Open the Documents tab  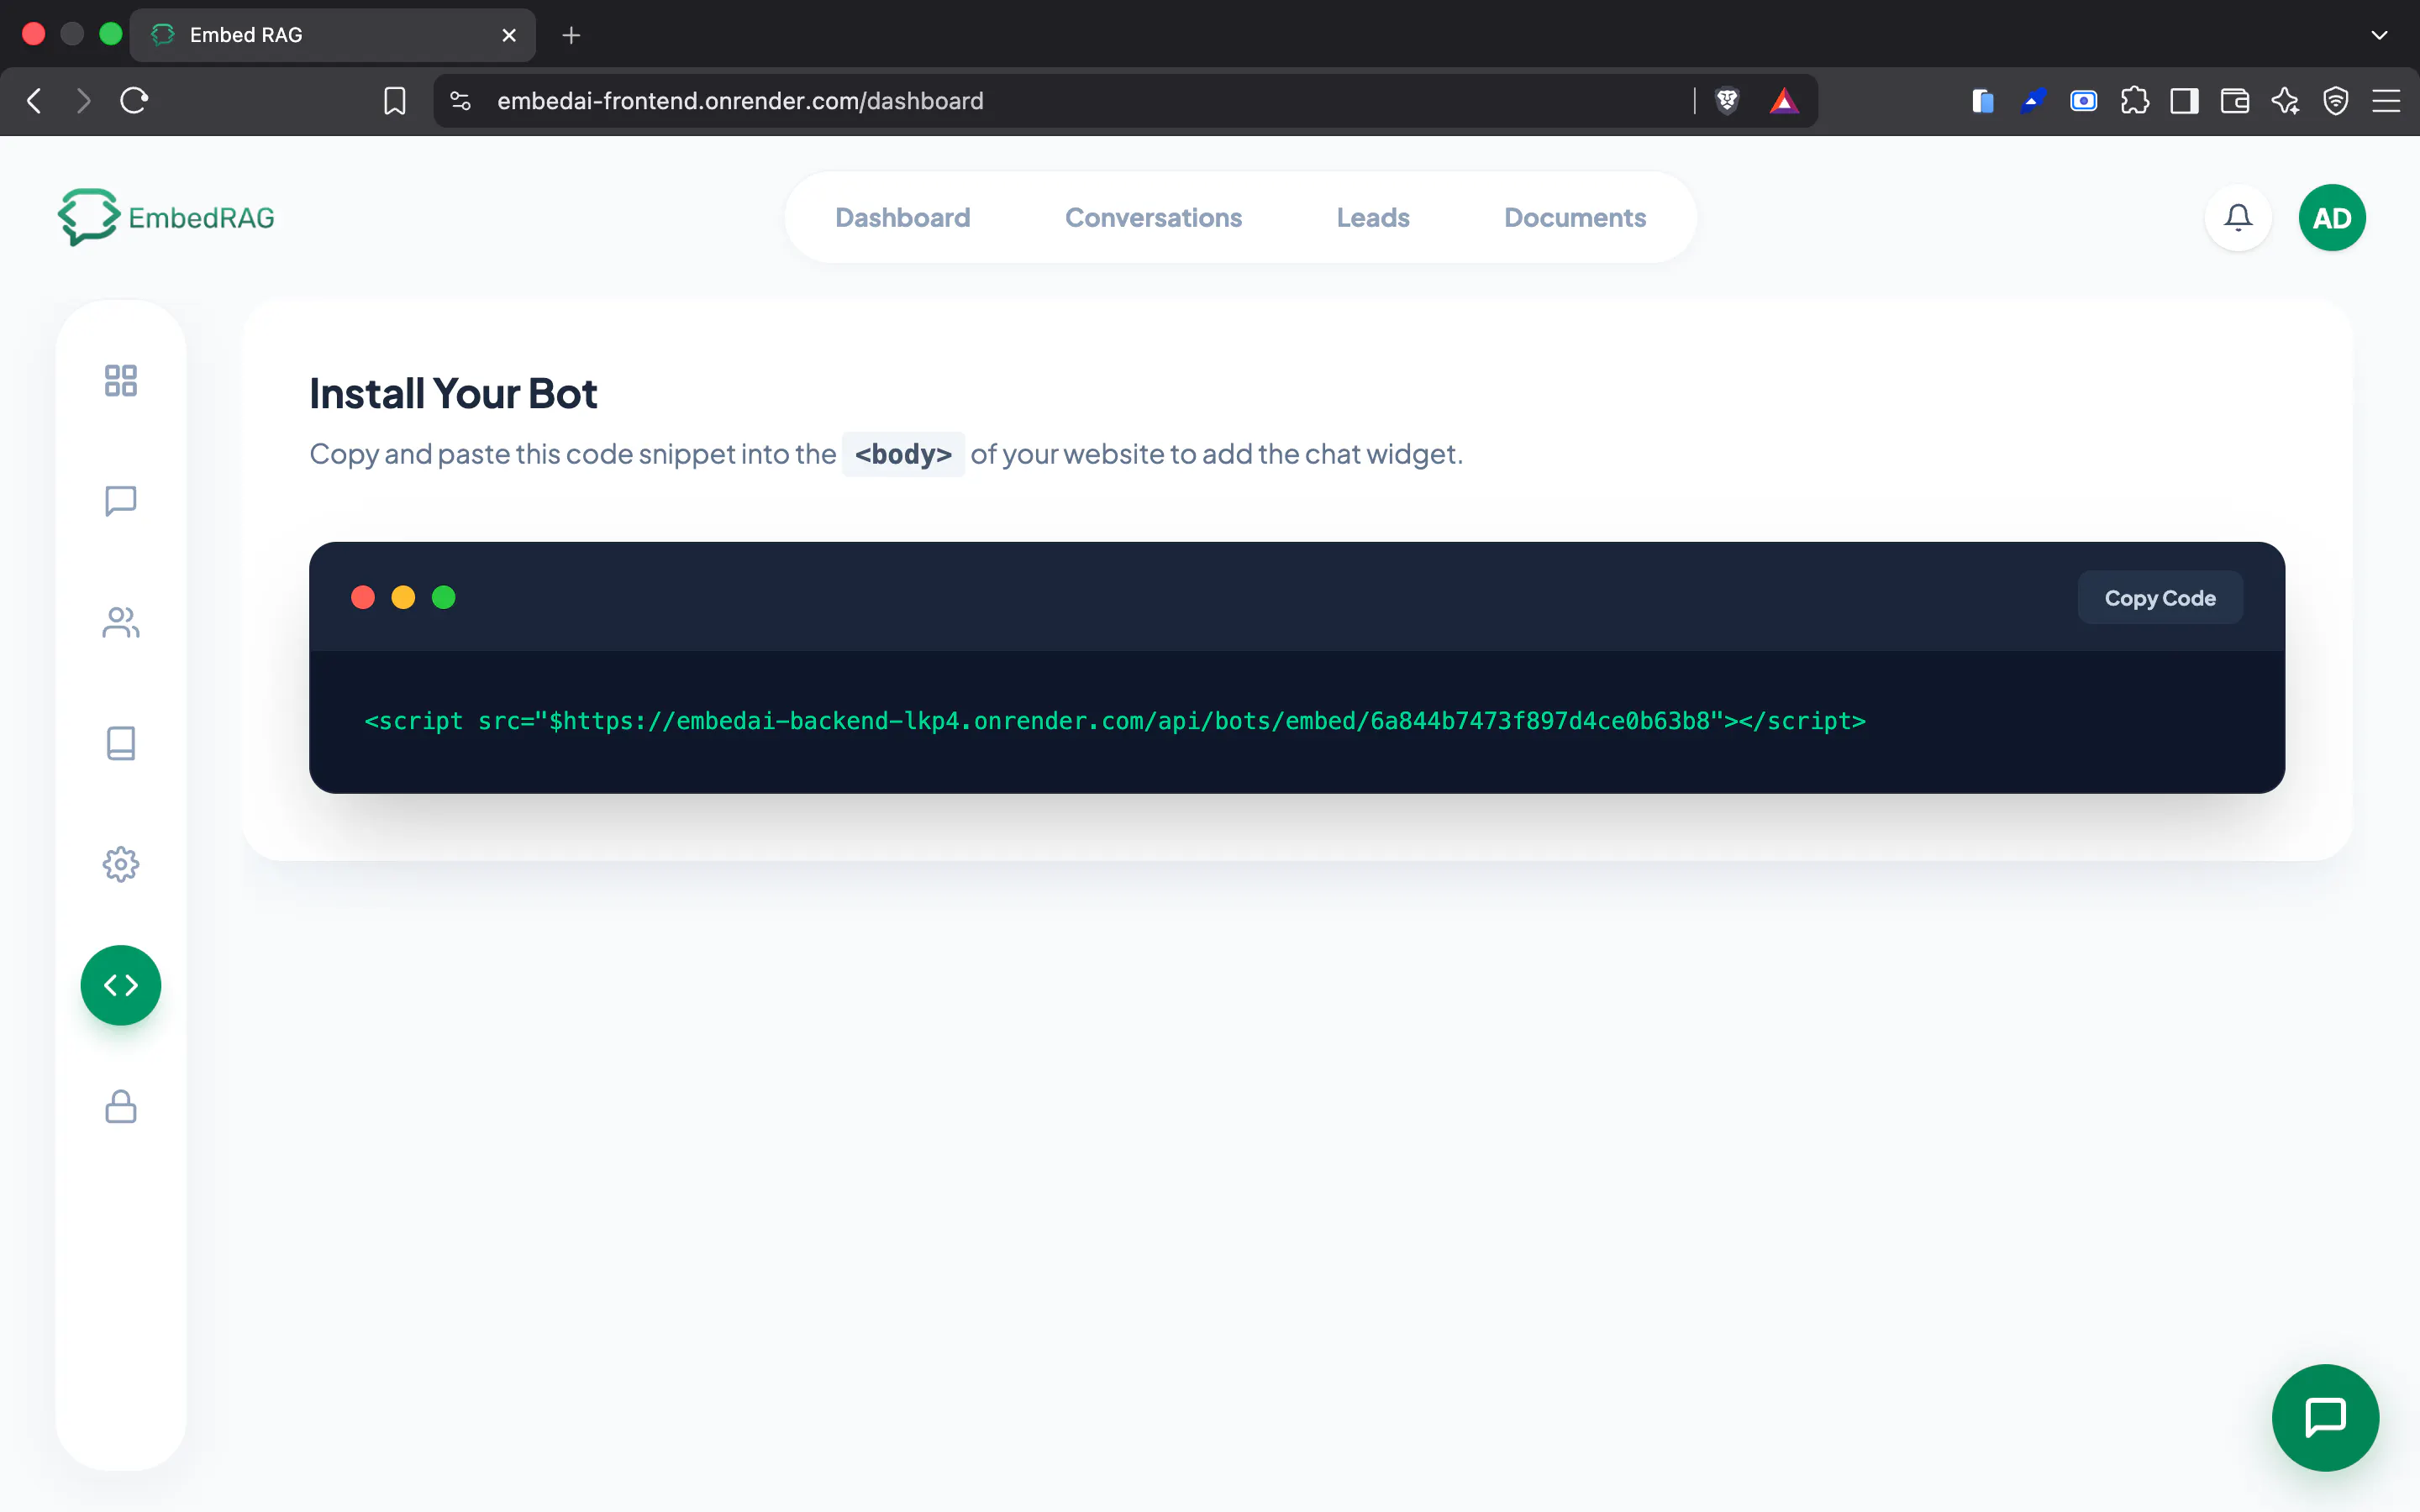1574,217
